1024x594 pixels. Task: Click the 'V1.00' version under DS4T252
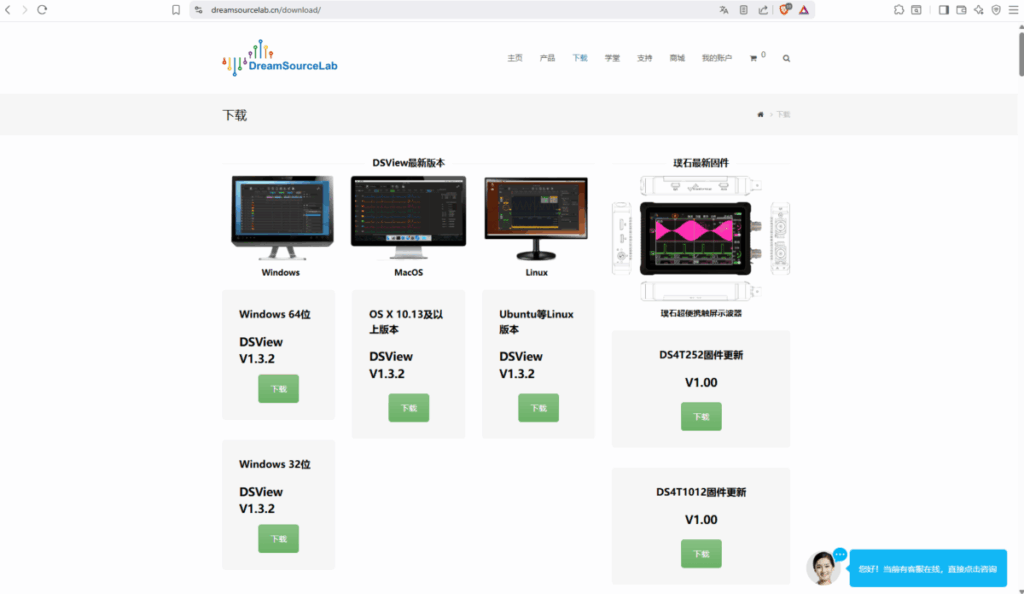701,383
